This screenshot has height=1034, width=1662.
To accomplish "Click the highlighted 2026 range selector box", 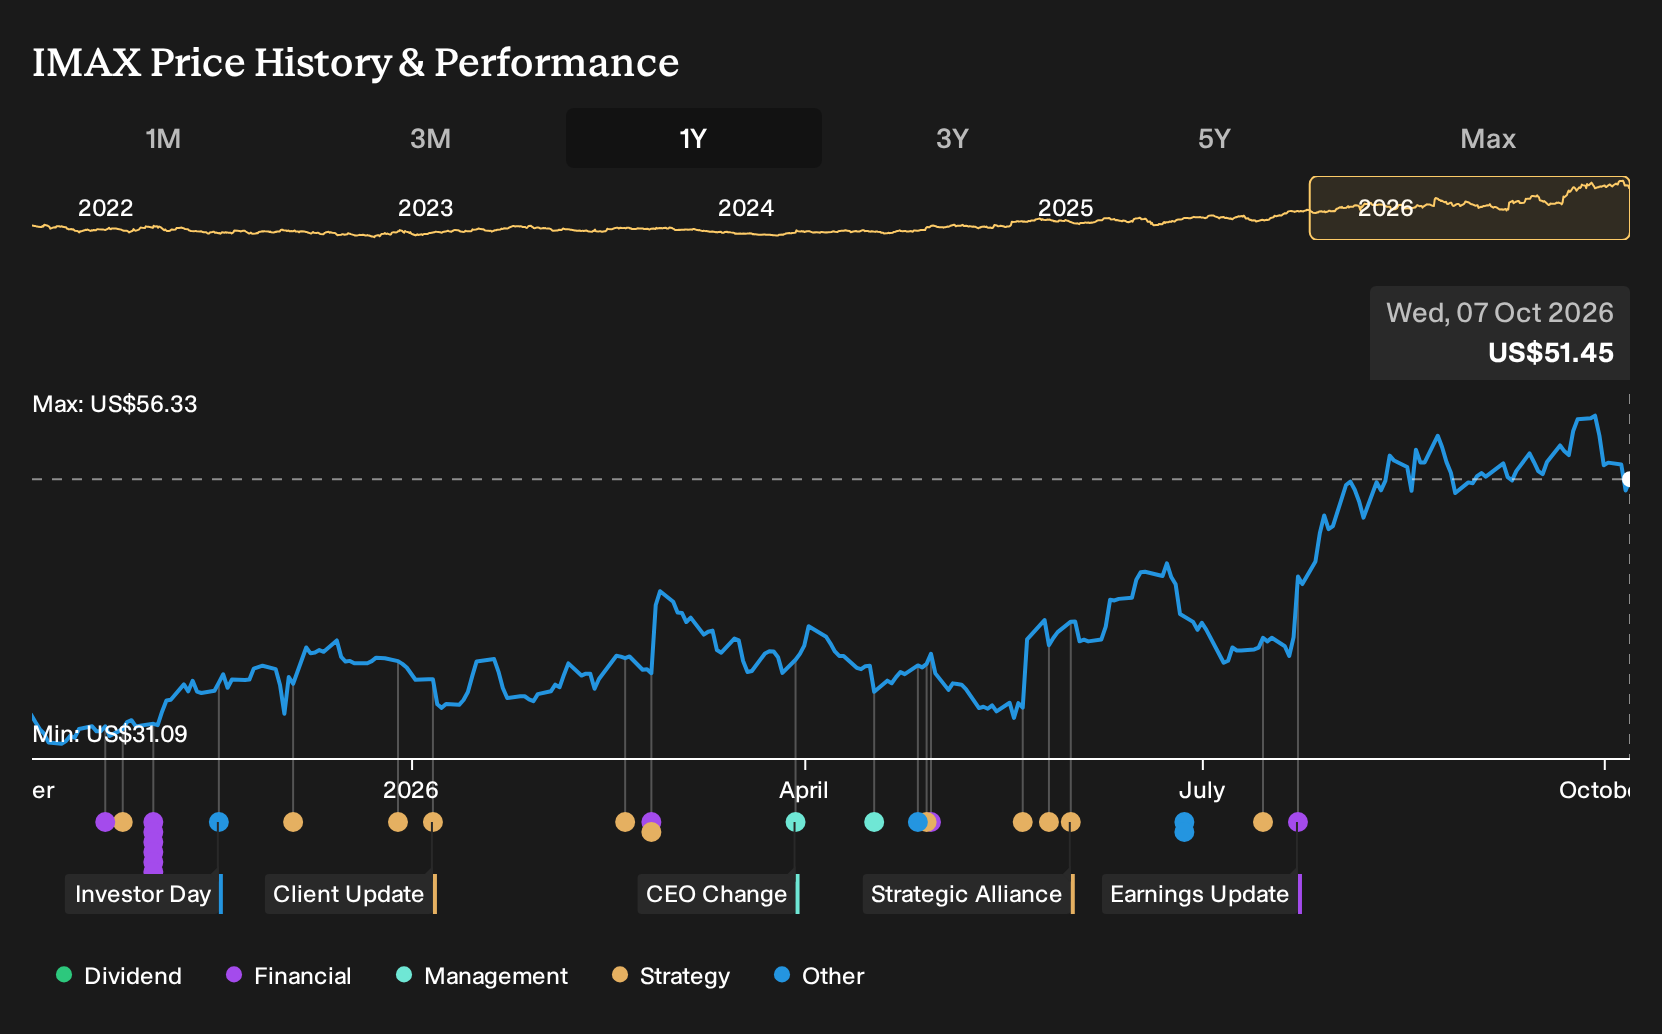I will [x=1469, y=208].
